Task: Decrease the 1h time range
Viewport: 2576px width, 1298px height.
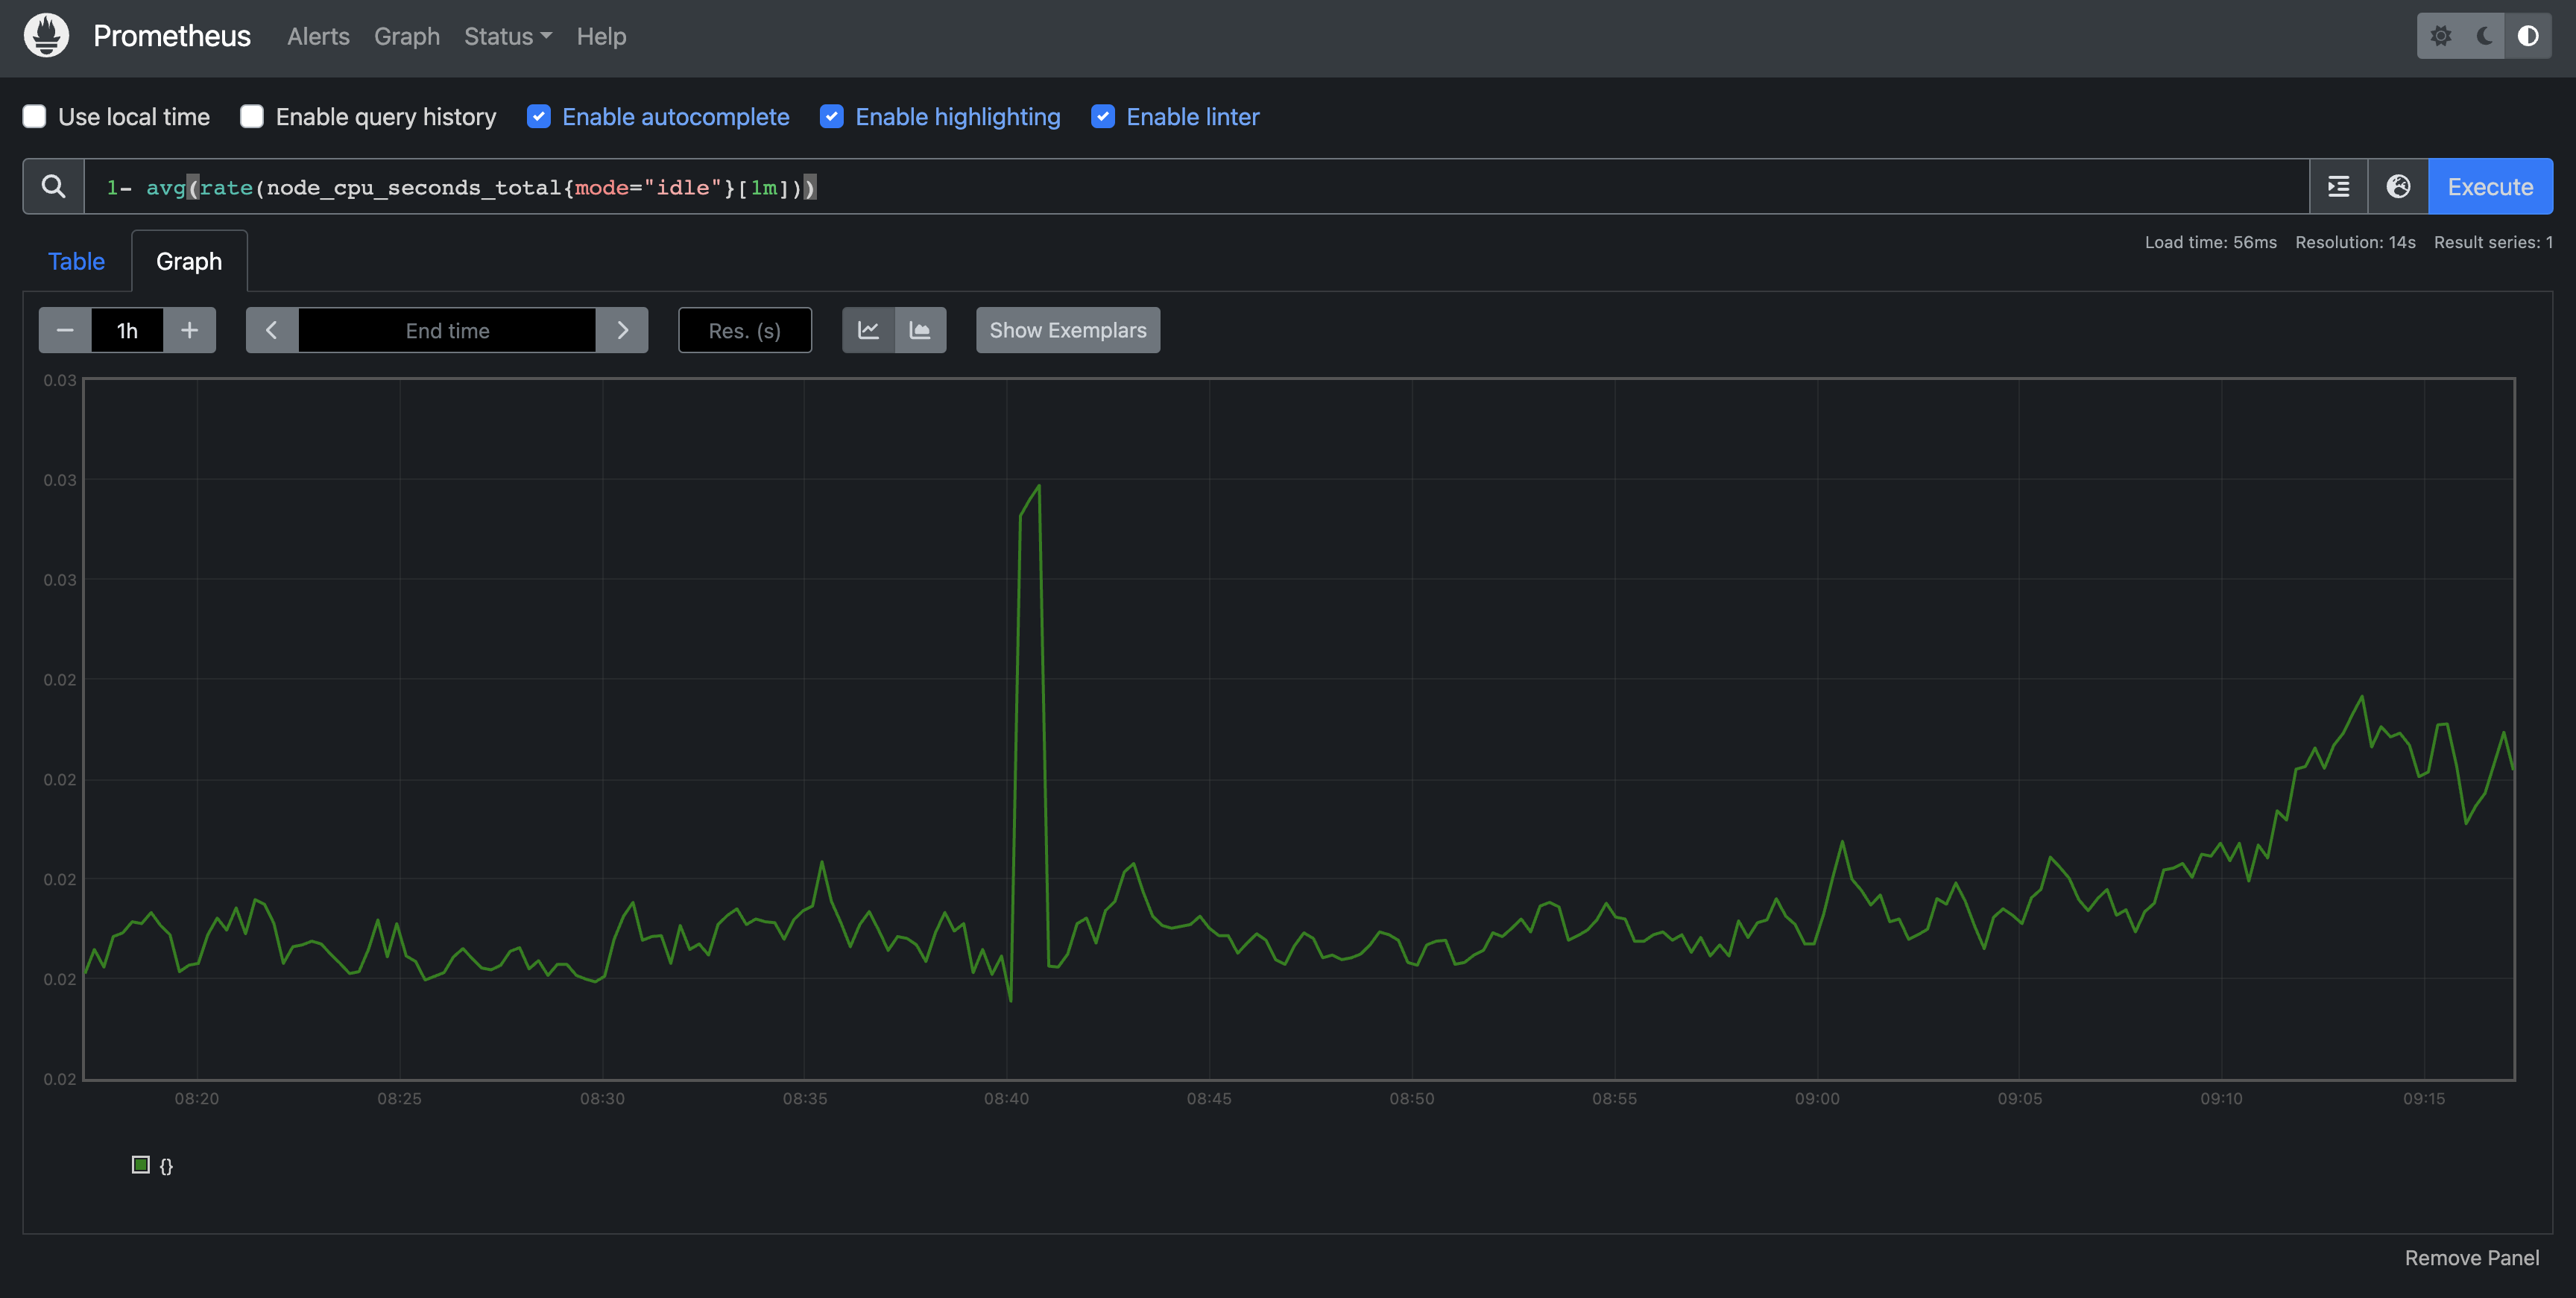Action: [x=65, y=330]
